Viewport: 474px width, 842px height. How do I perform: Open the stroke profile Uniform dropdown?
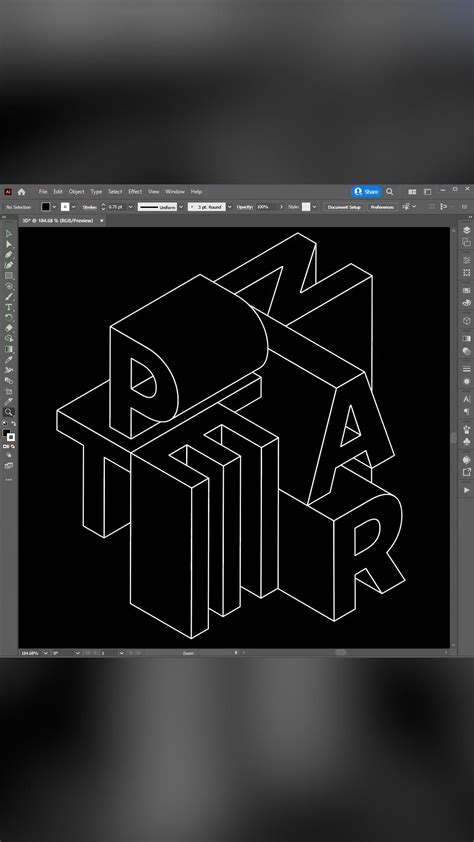[x=181, y=207]
